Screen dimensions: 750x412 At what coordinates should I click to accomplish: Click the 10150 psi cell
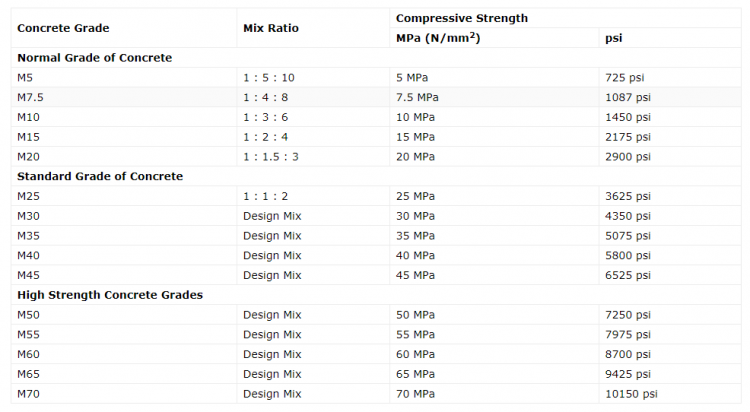coord(631,394)
